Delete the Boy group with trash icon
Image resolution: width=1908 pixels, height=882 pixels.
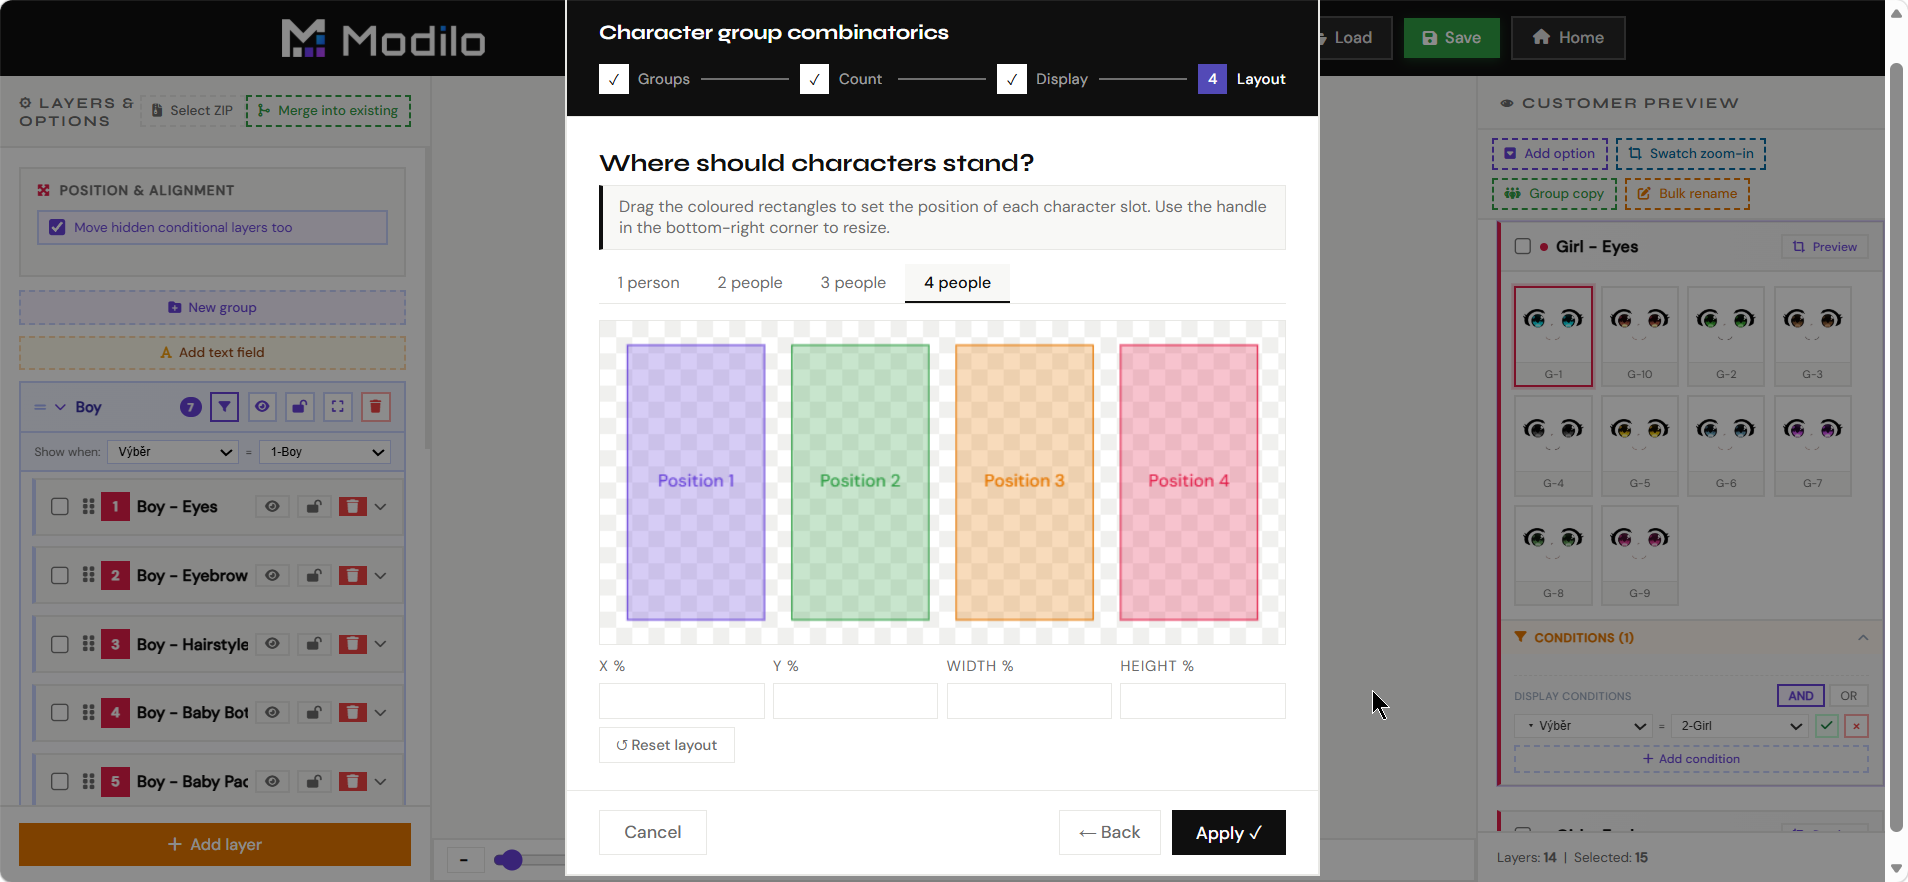click(x=376, y=407)
